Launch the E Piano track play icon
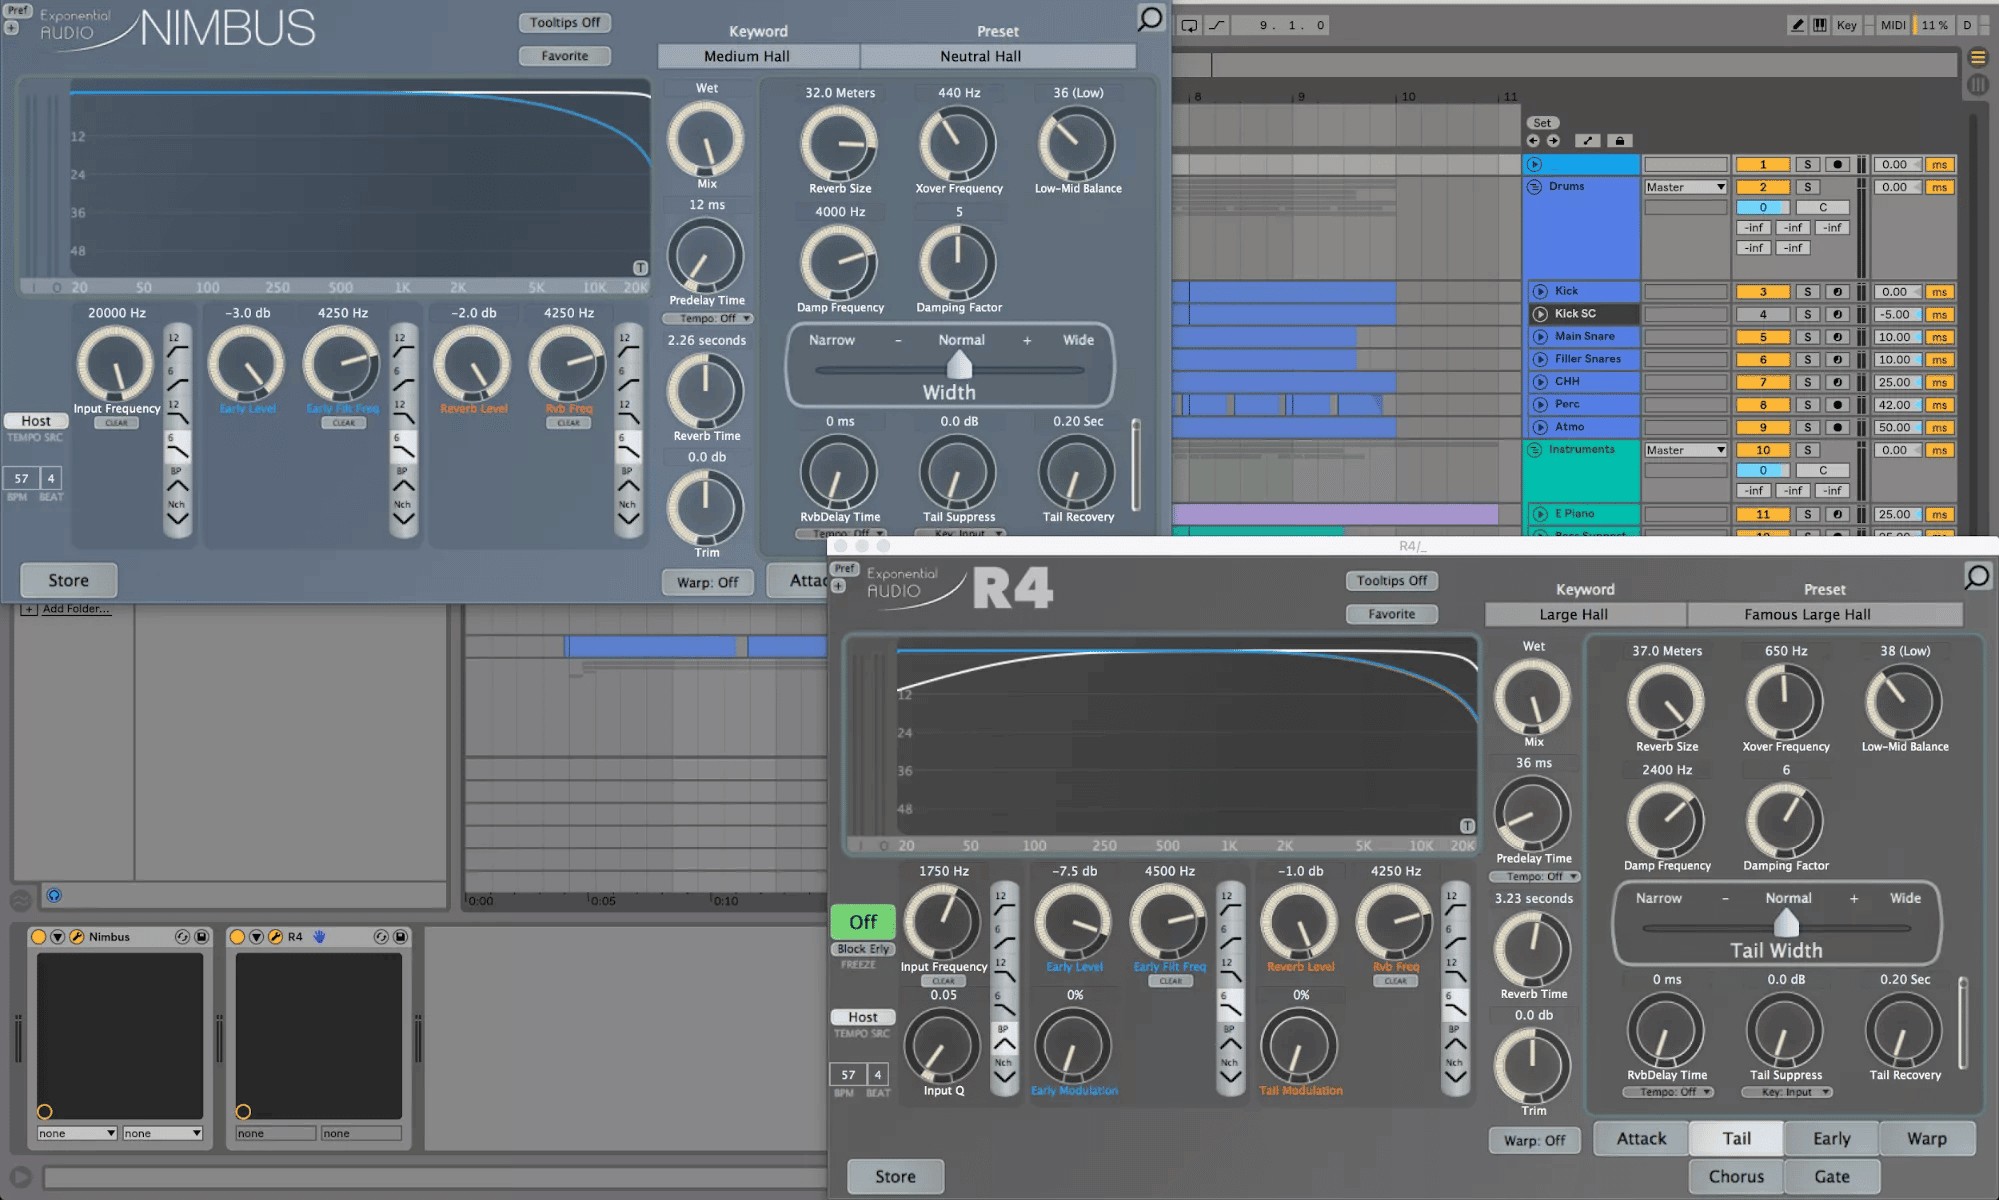The height and width of the screenshot is (1201, 1999). coord(1540,514)
